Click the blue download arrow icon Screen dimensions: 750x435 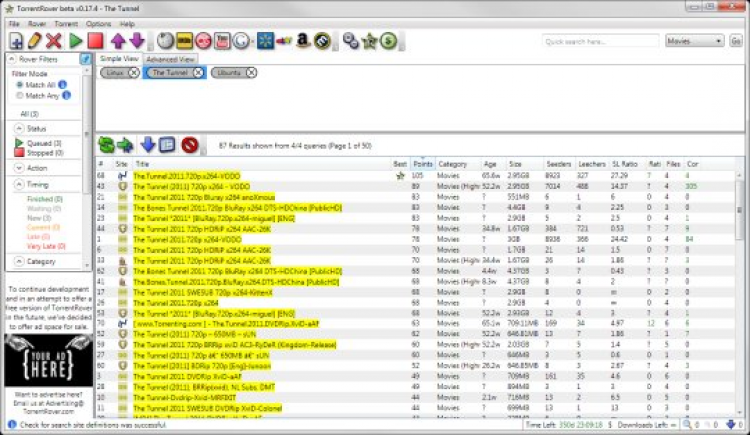pyautogui.click(x=148, y=145)
